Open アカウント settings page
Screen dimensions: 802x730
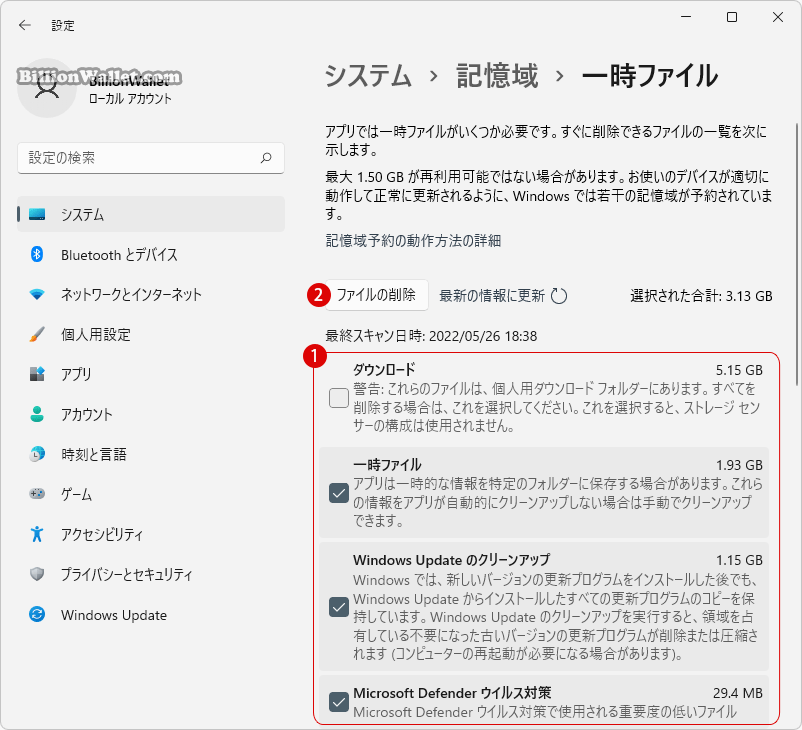(x=151, y=414)
